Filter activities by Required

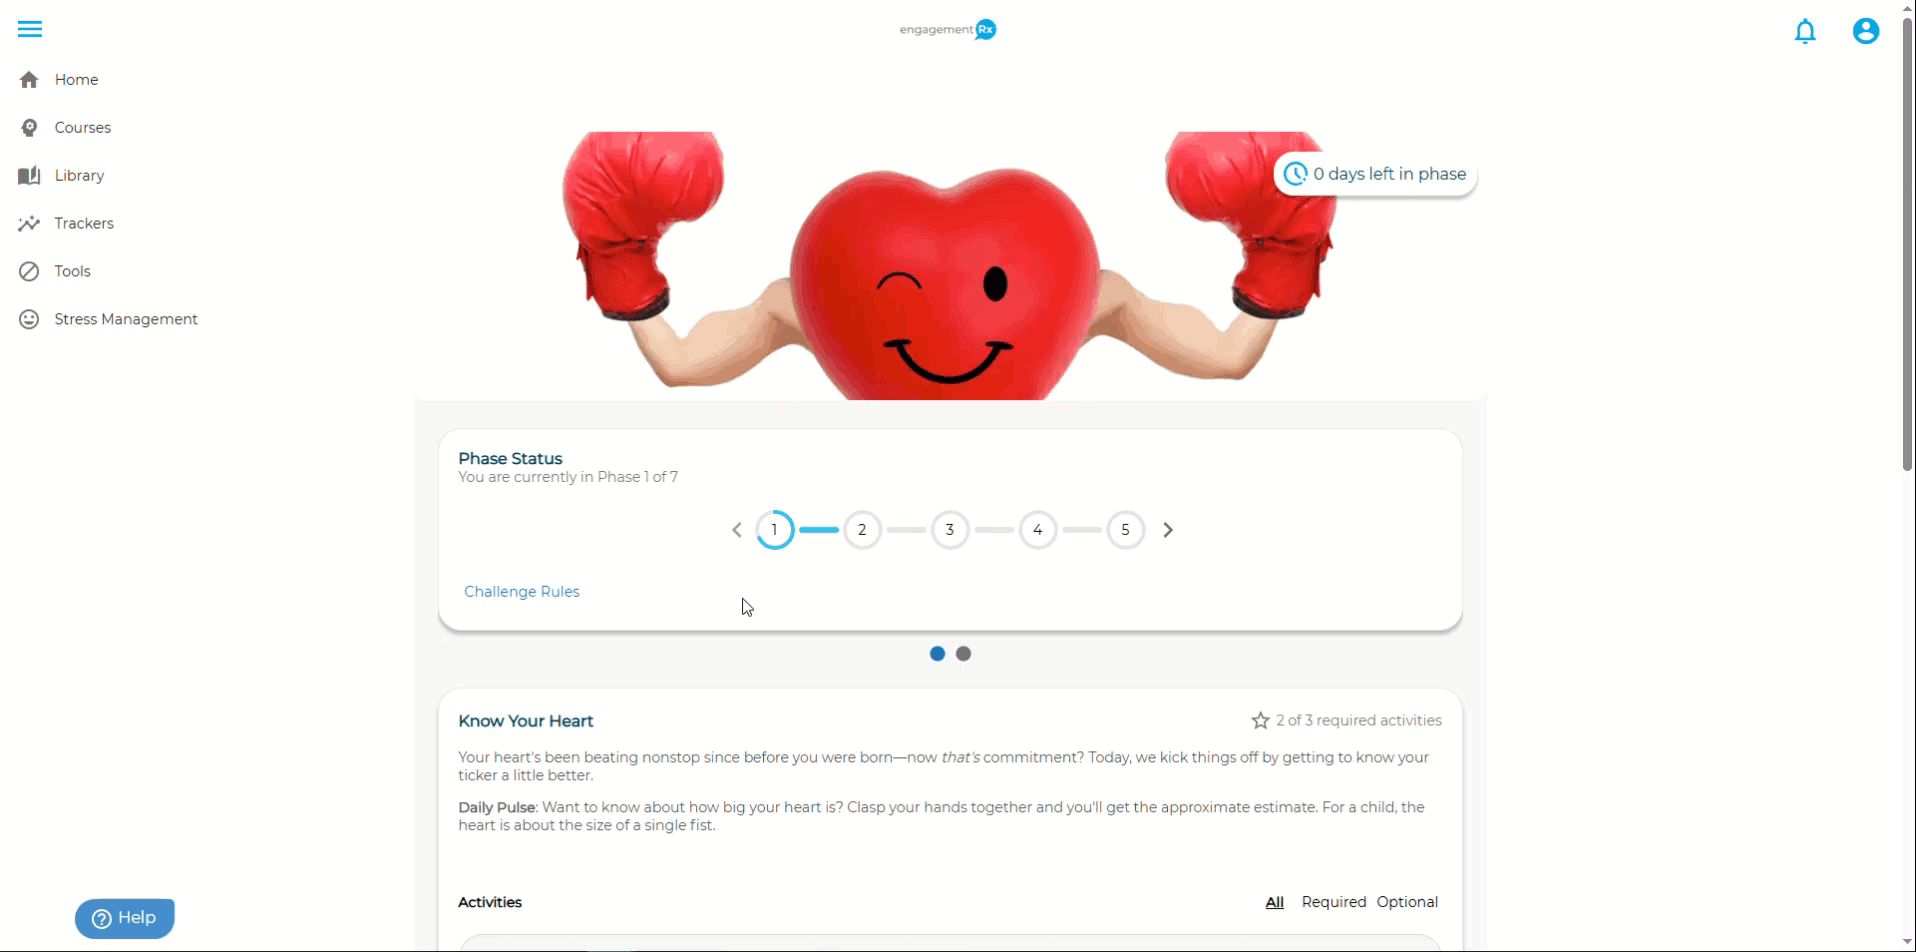[x=1333, y=902]
